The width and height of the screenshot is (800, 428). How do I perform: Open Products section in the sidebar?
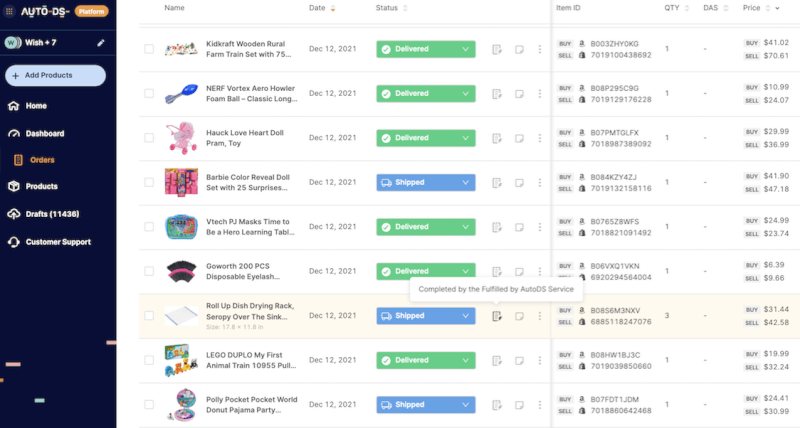pyautogui.click(x=41, y=186)
